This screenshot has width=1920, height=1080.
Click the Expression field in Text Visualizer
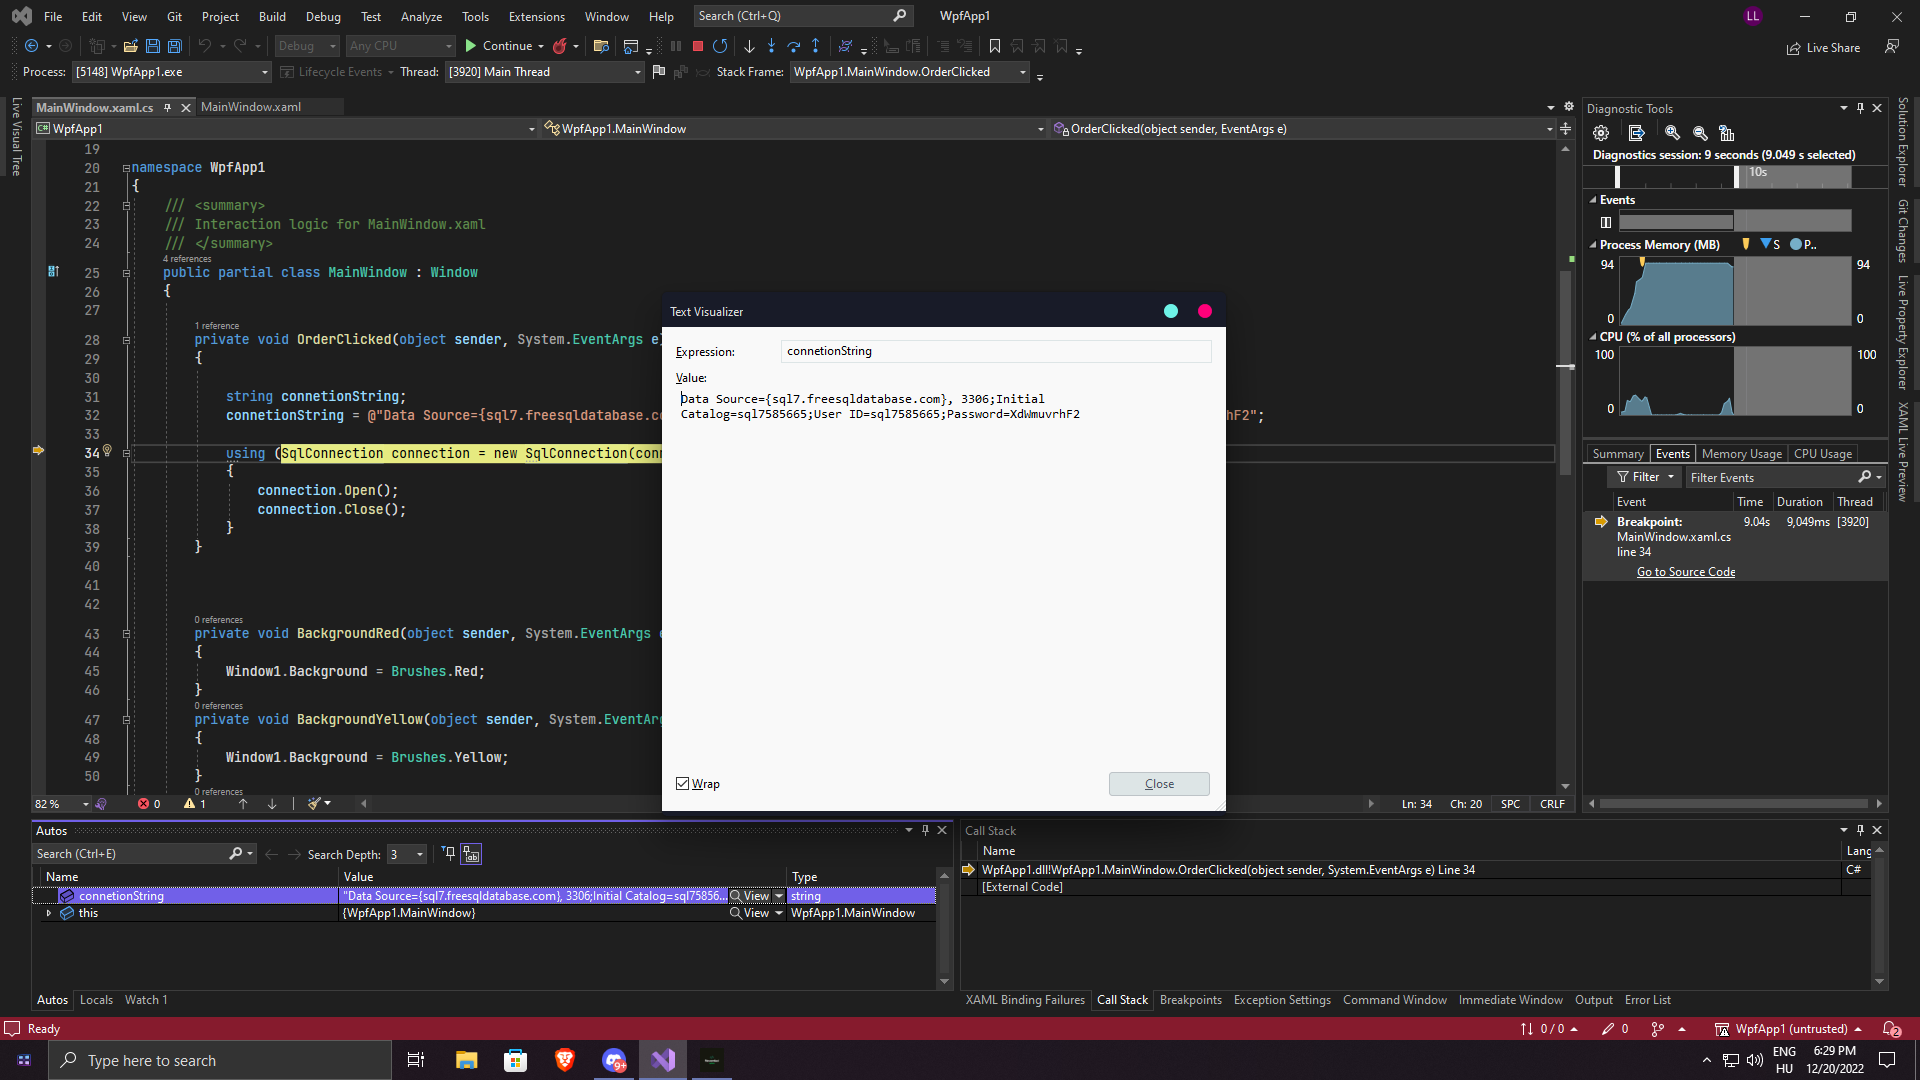click(996, 351)
